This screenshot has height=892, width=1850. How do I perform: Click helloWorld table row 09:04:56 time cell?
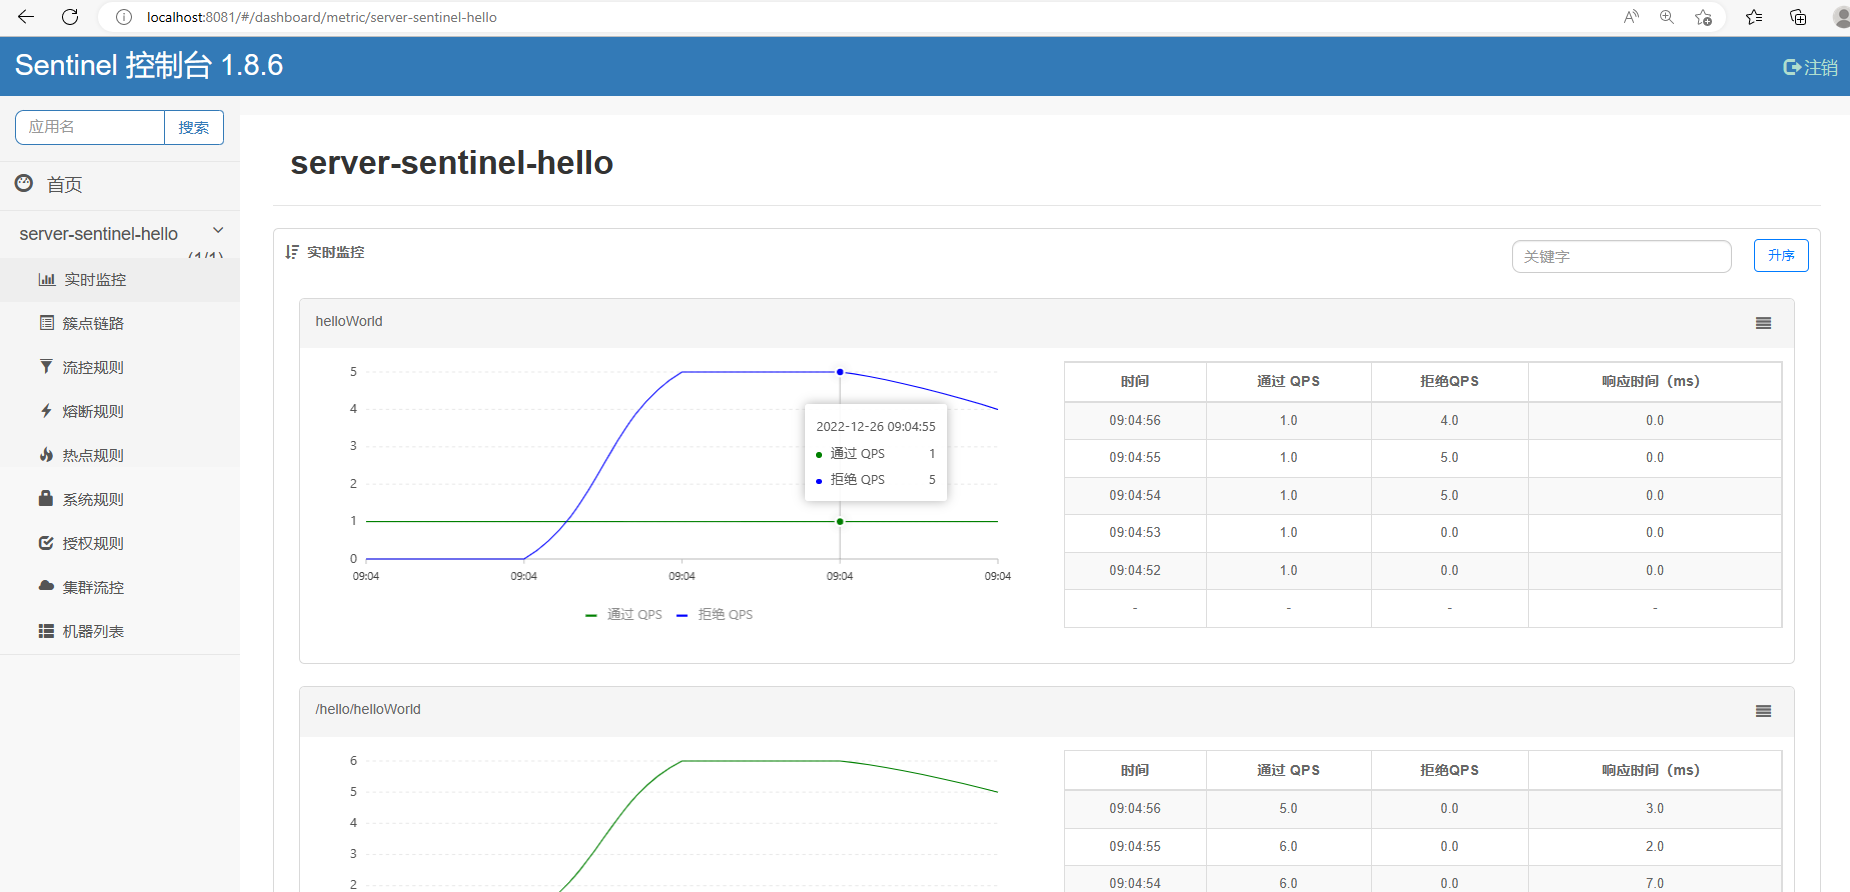1135,420
